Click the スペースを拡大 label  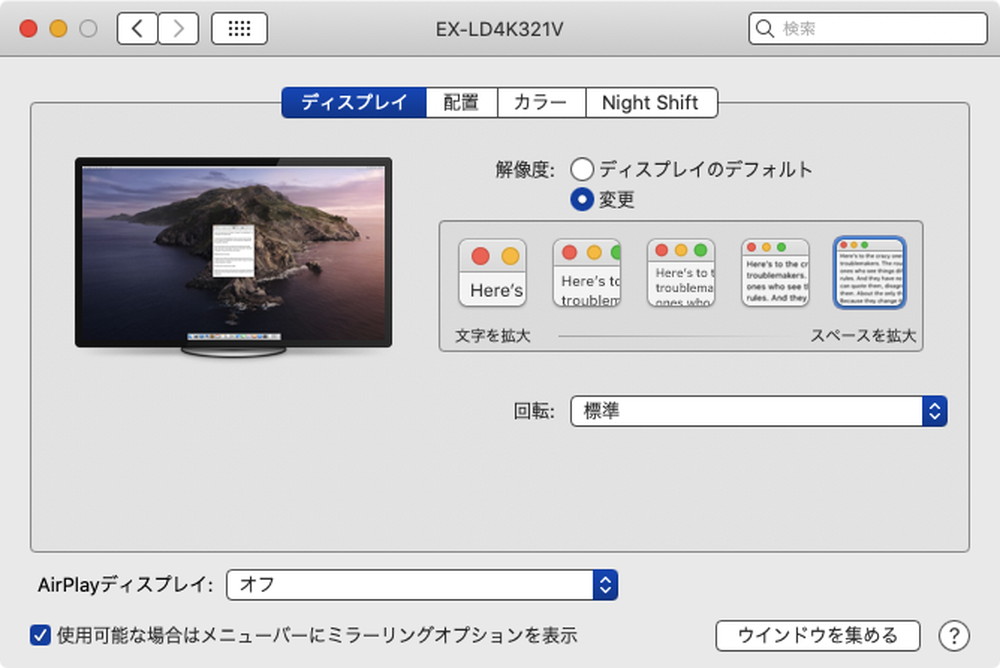[863, 336]
